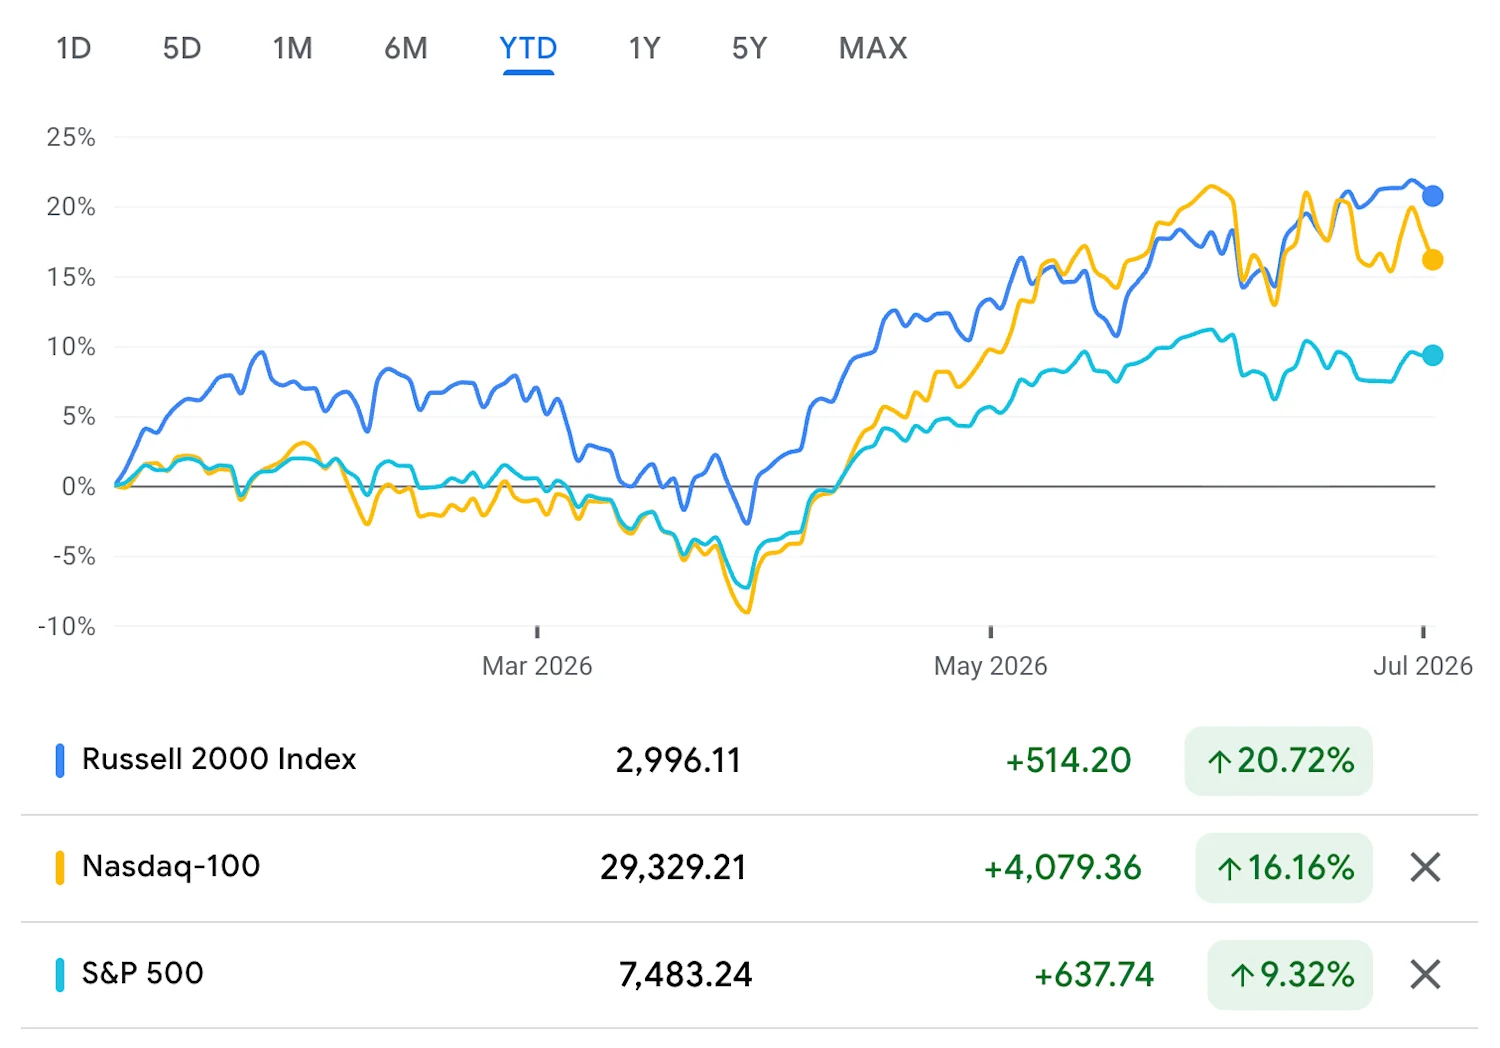Click the 10% y-axis label
The width and height of the screenshot is (1500, 1048).
(71, 347)
